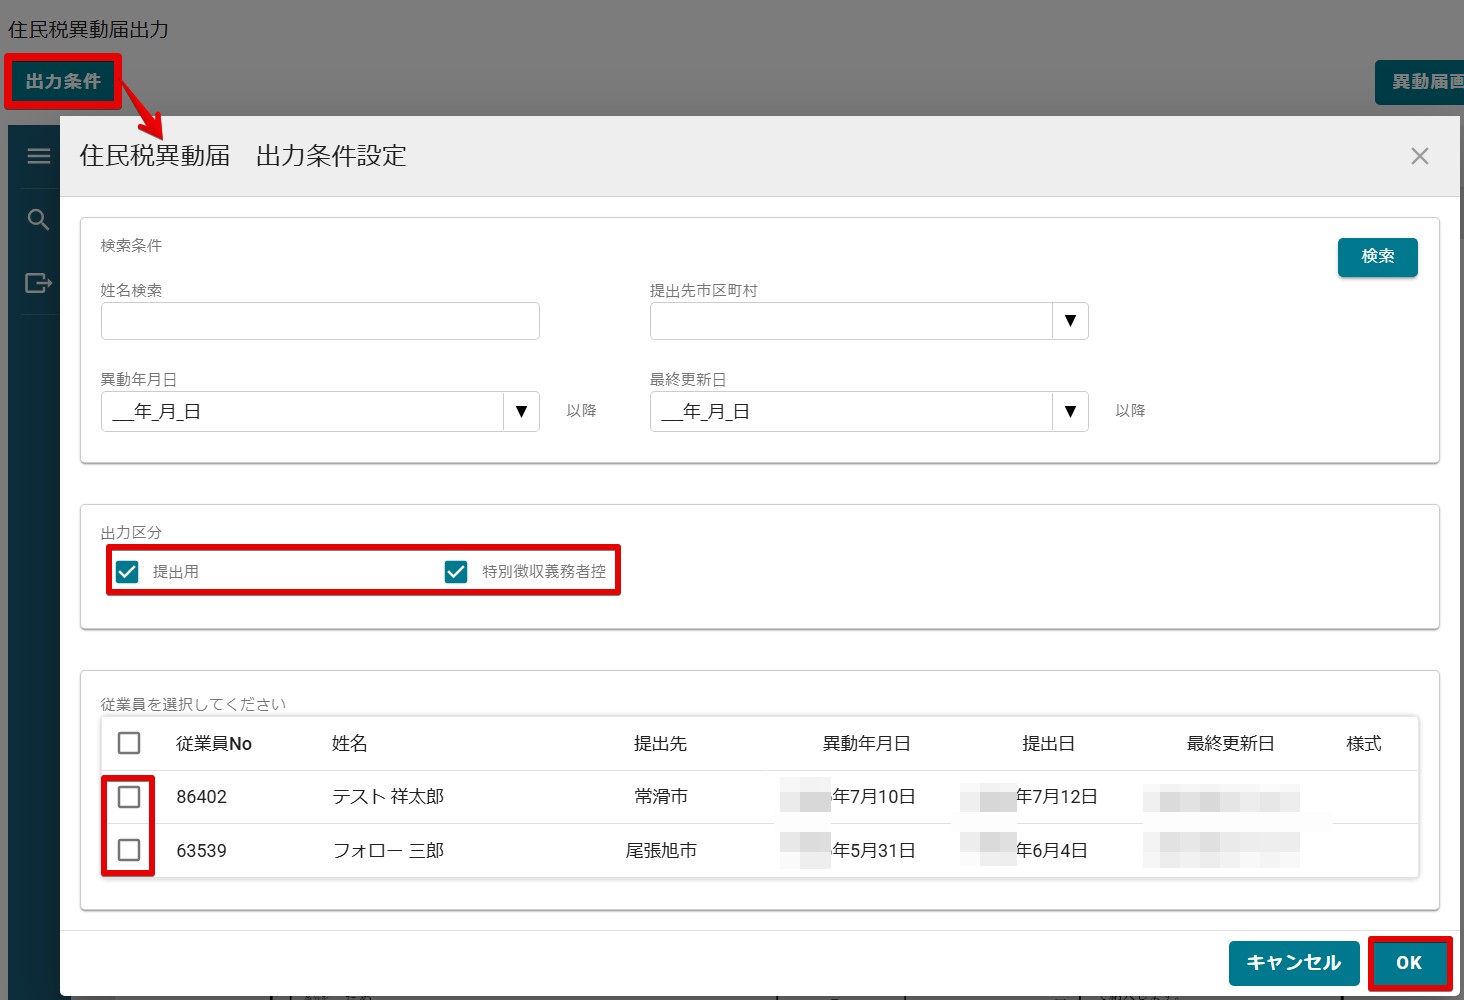This screenshot has height=1000, width=1464.
Task: Click the 尾張旭市 cell
Action: coord(661,850)
